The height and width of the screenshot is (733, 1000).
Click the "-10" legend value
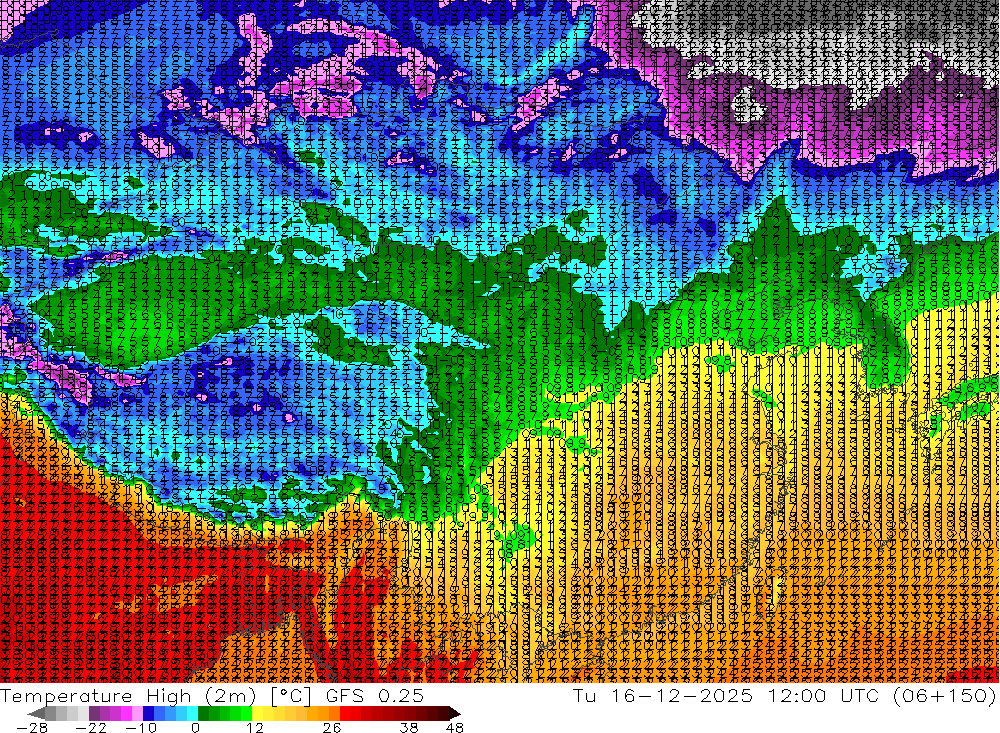(141, 728)
